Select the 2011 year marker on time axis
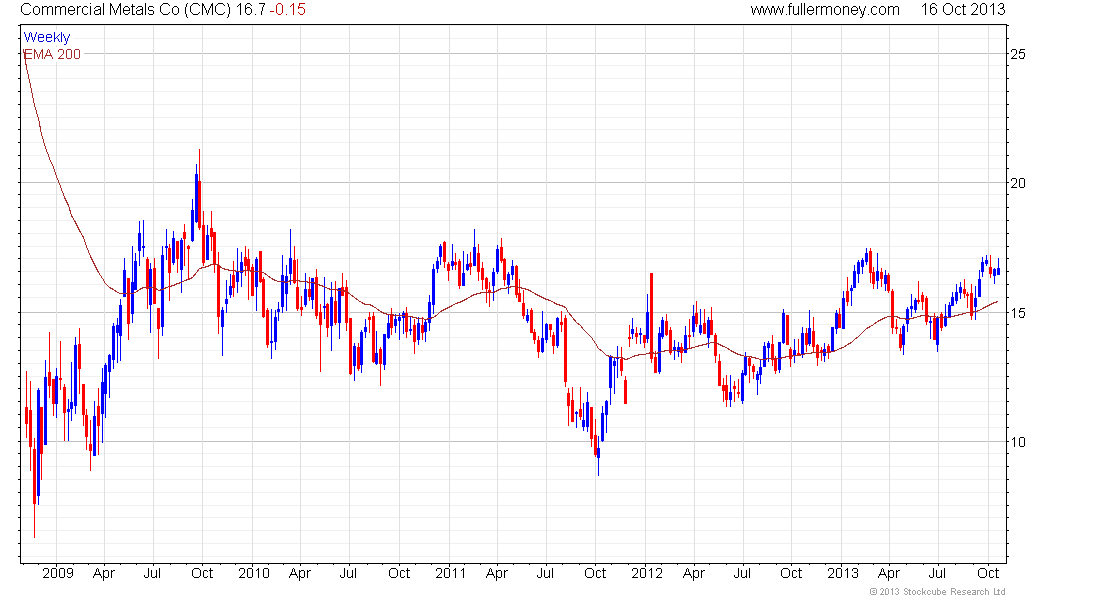Screen dimensions: 1100x600 [x=451, y=574]
